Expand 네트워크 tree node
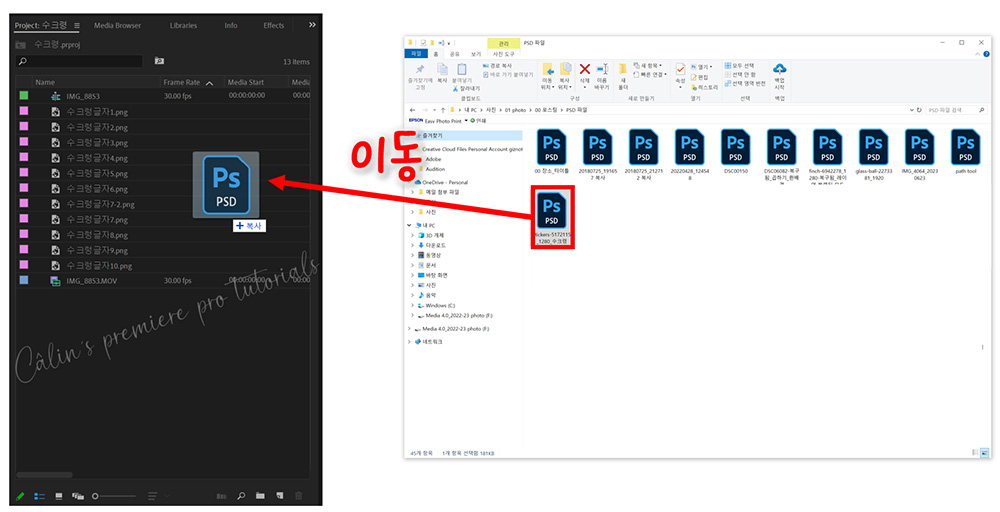Viewport: 1000px width, 512px height. coord(409,342)
